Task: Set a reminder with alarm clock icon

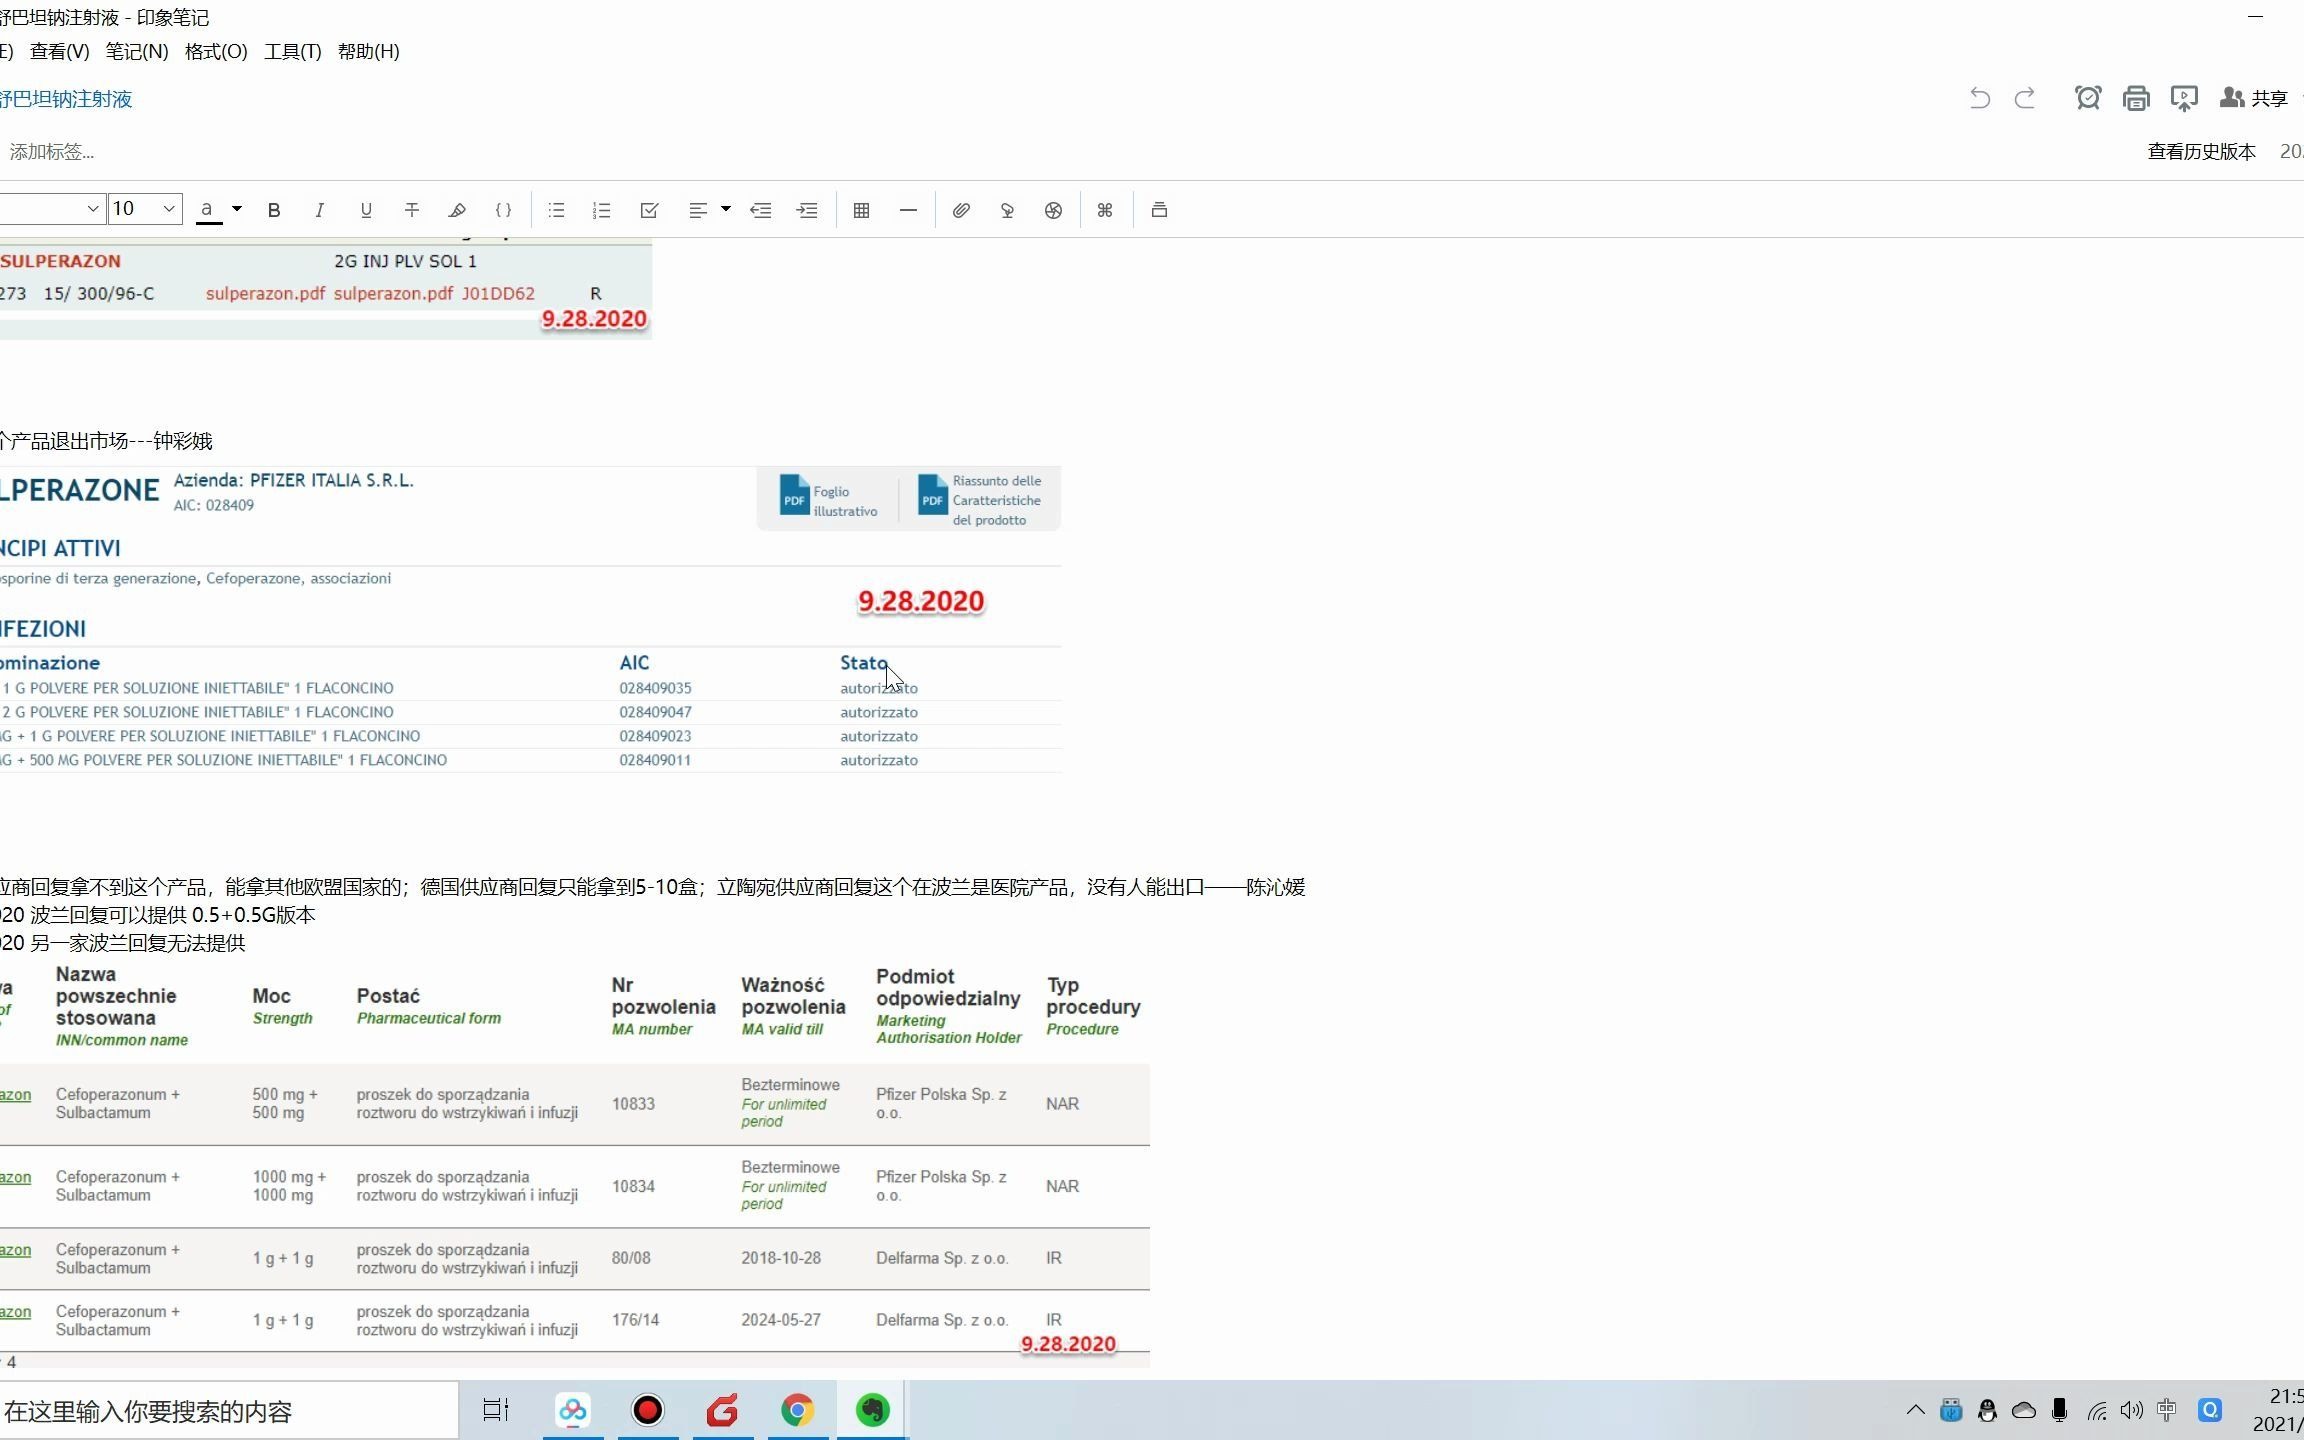Action: point(2088,98)
